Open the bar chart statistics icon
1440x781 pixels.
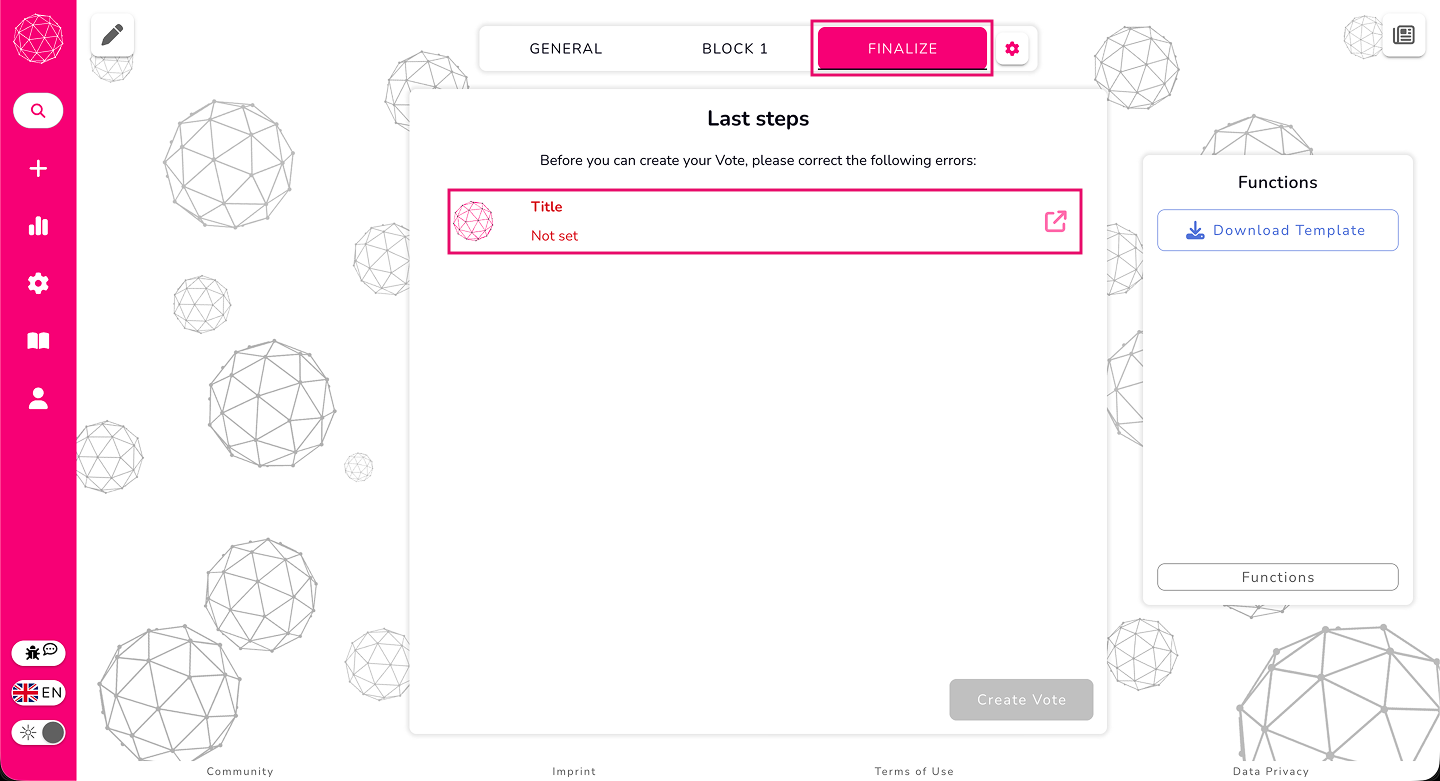click(38, 226)
